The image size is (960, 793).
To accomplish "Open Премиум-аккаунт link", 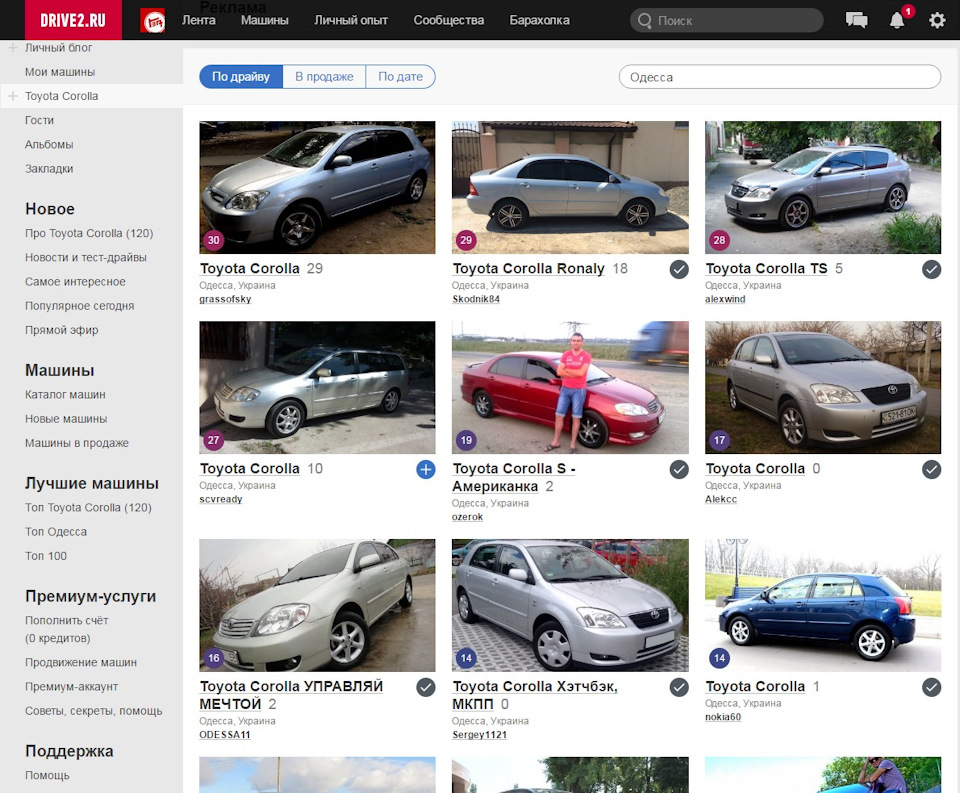I will (x=71, y=686).
